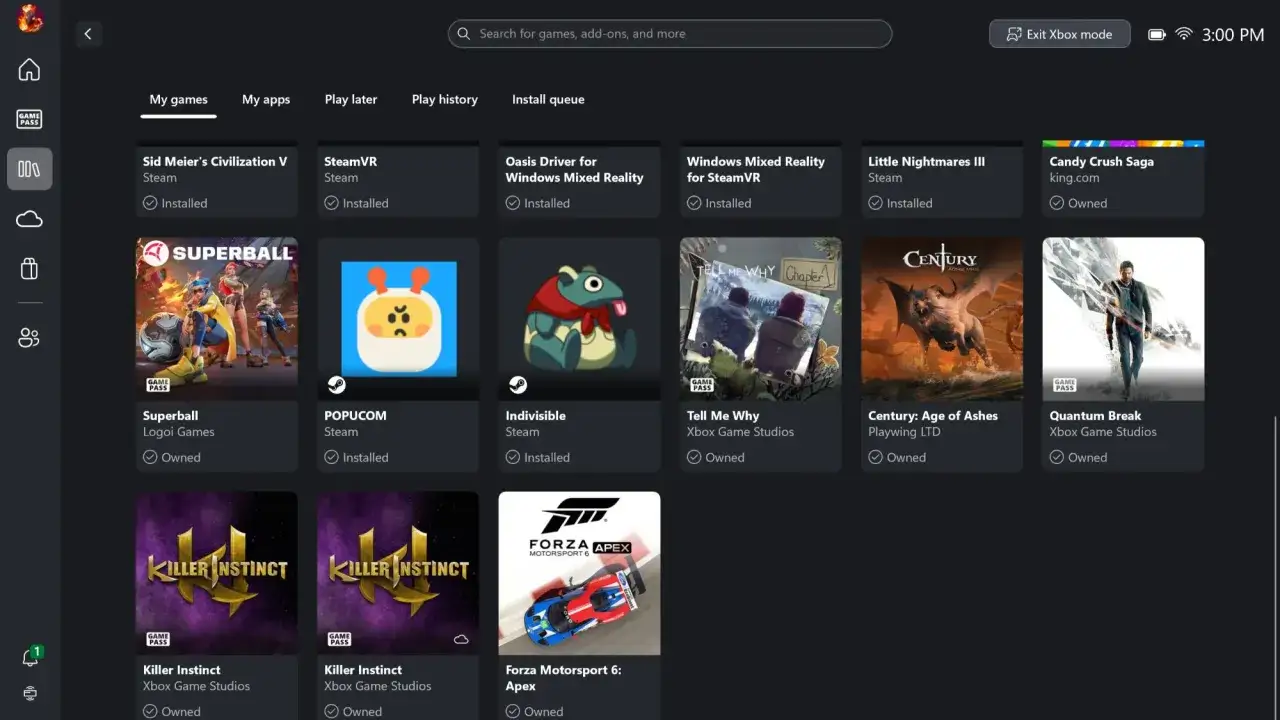This screenshot has width=1280, height=720.
Task: Click the search magnifier icon
Action: pyautogui.click(x=463, y=34)
